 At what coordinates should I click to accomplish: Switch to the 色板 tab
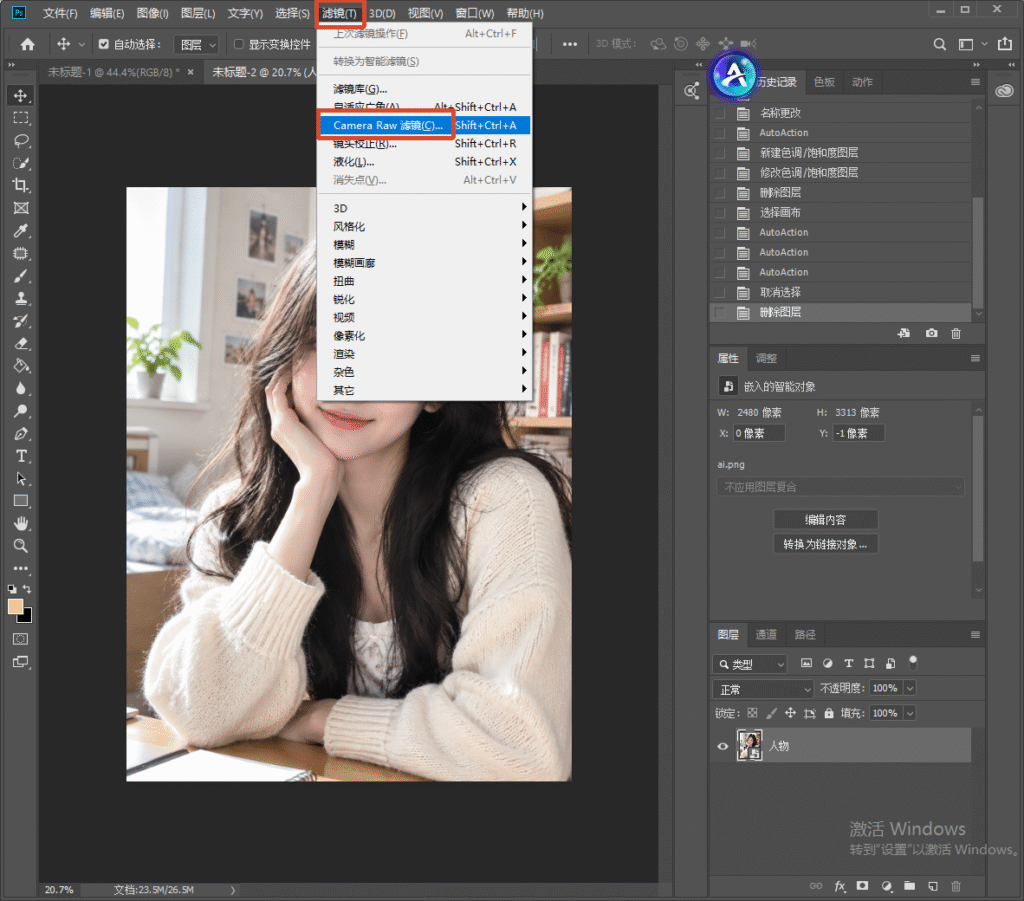(824, 82)
